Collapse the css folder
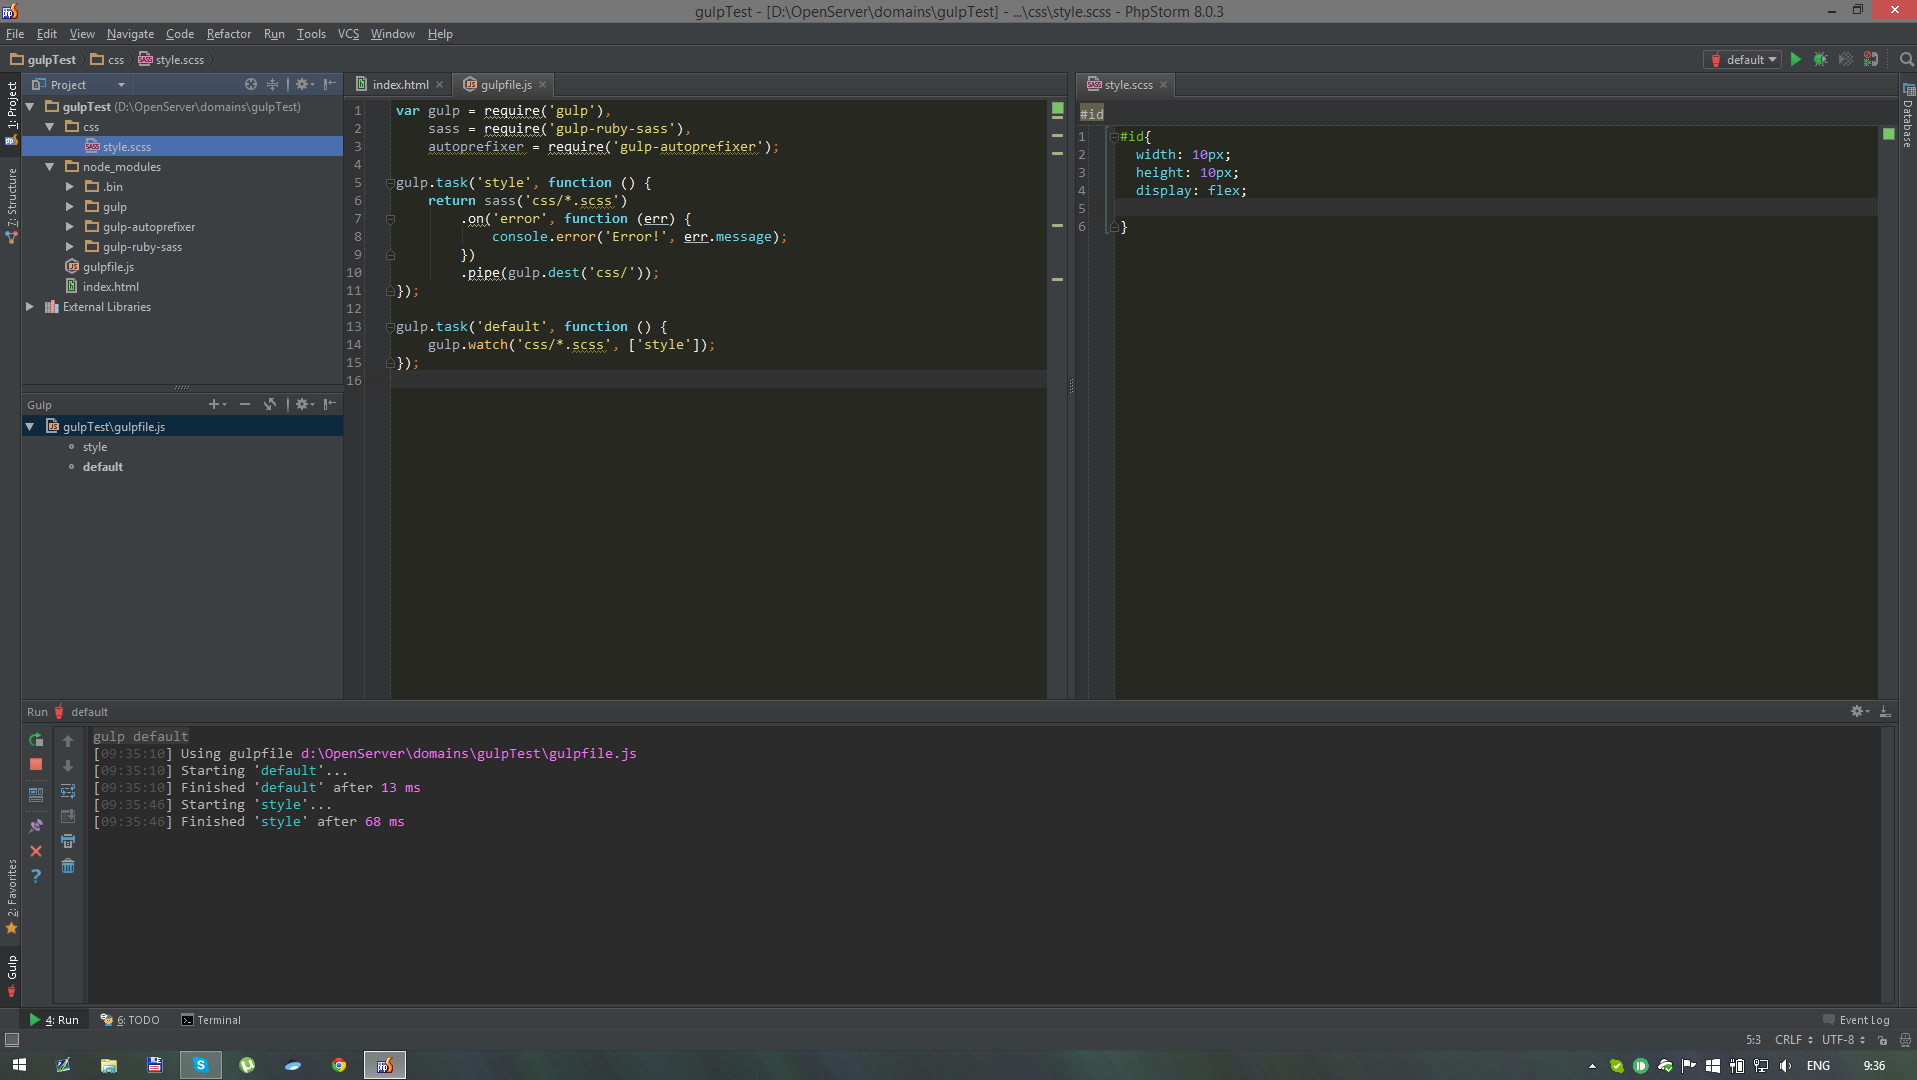This screenshot has height=1080, width=1917. pyautogui.click(x=49, y=127)
